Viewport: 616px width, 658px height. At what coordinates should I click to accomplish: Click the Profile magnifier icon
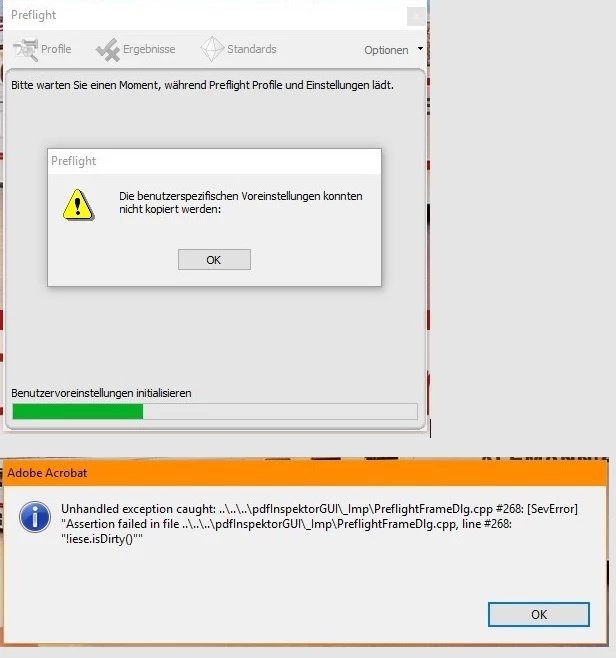click(x=26, y=50)
